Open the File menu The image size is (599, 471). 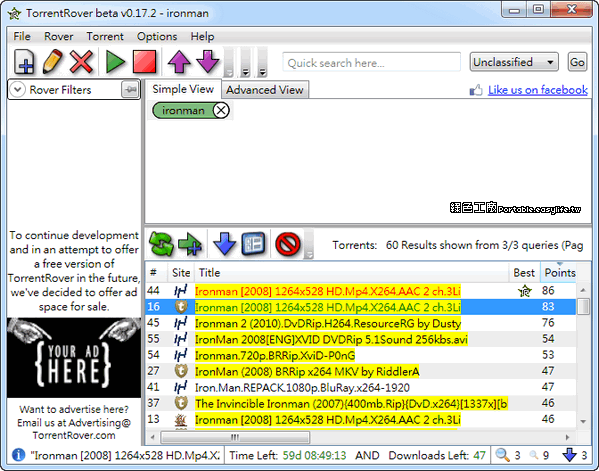(x=22, y=36)
